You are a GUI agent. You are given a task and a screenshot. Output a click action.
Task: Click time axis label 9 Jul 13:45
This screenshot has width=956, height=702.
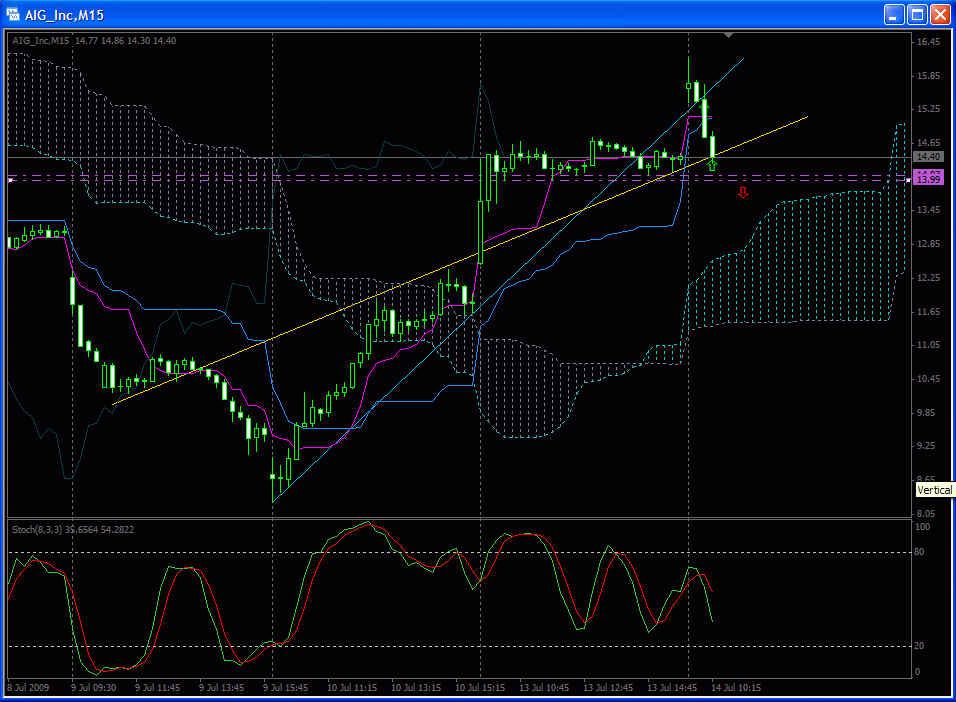point(221,688)
